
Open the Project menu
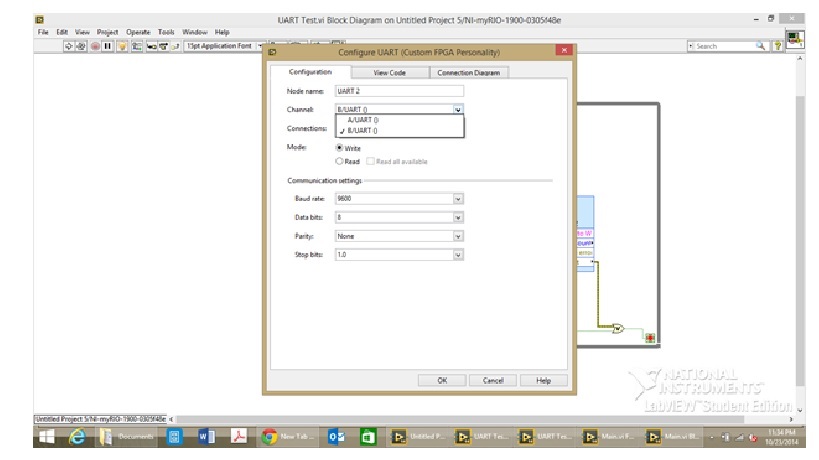[x=107, y=32]
